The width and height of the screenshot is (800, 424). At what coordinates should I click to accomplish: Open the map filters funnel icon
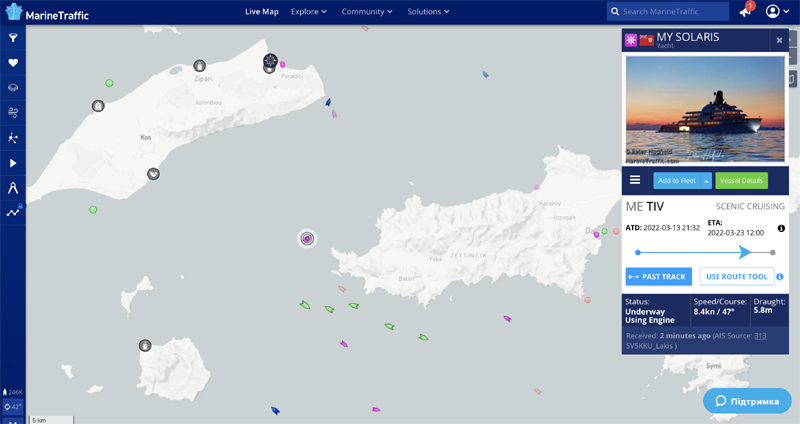tap(13, 38)
